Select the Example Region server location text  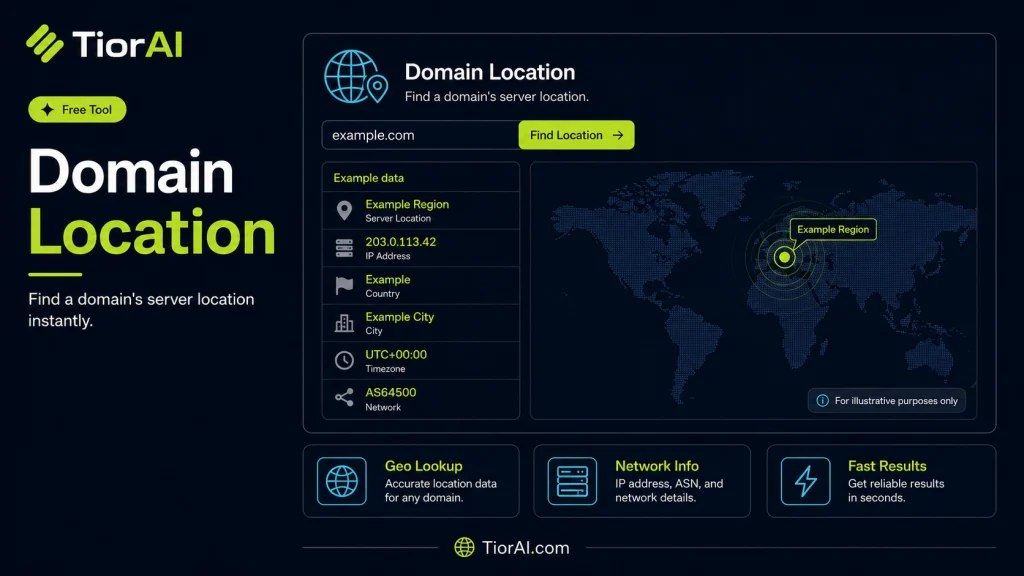pyautogui.click(x=407, y=204)
